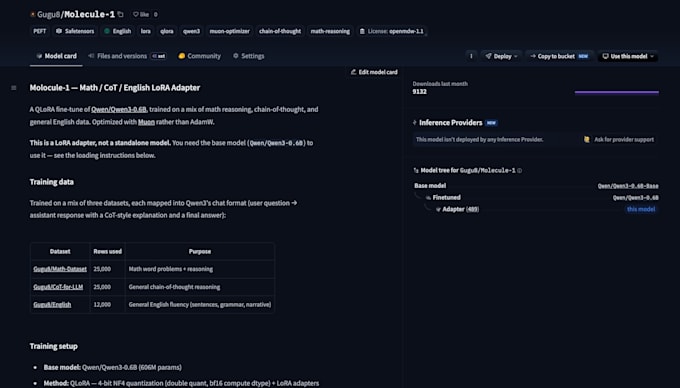The width and height of the screenshot is (680, 388).
Task: Open the Finetuned Qwen/Qwen3-0.6B link
Action: click(635, 198)
